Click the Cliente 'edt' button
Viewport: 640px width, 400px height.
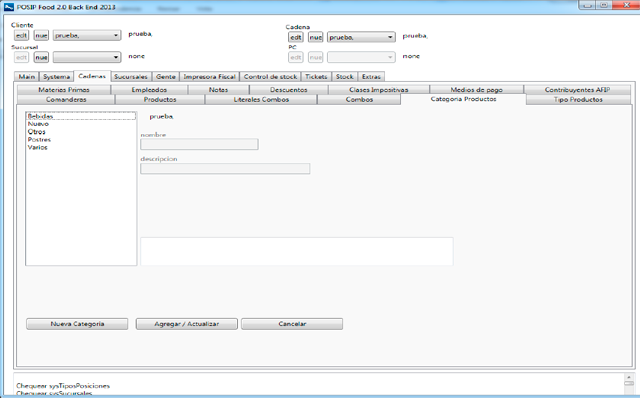click(21, 35)
